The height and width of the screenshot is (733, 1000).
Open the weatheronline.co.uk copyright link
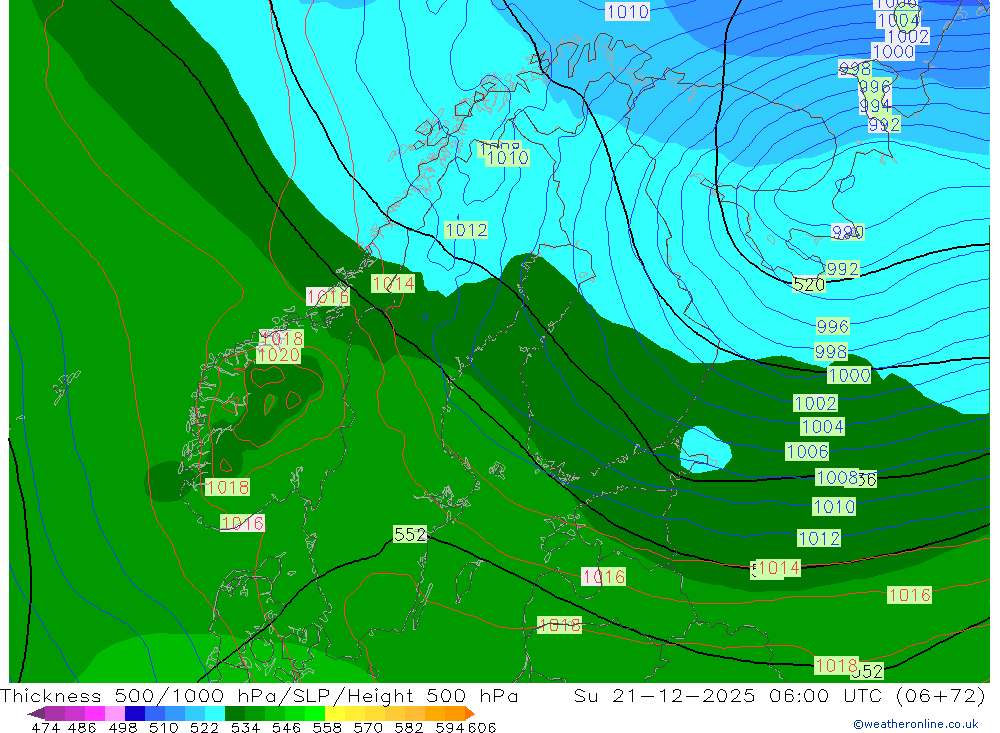(x=916, y=724)
